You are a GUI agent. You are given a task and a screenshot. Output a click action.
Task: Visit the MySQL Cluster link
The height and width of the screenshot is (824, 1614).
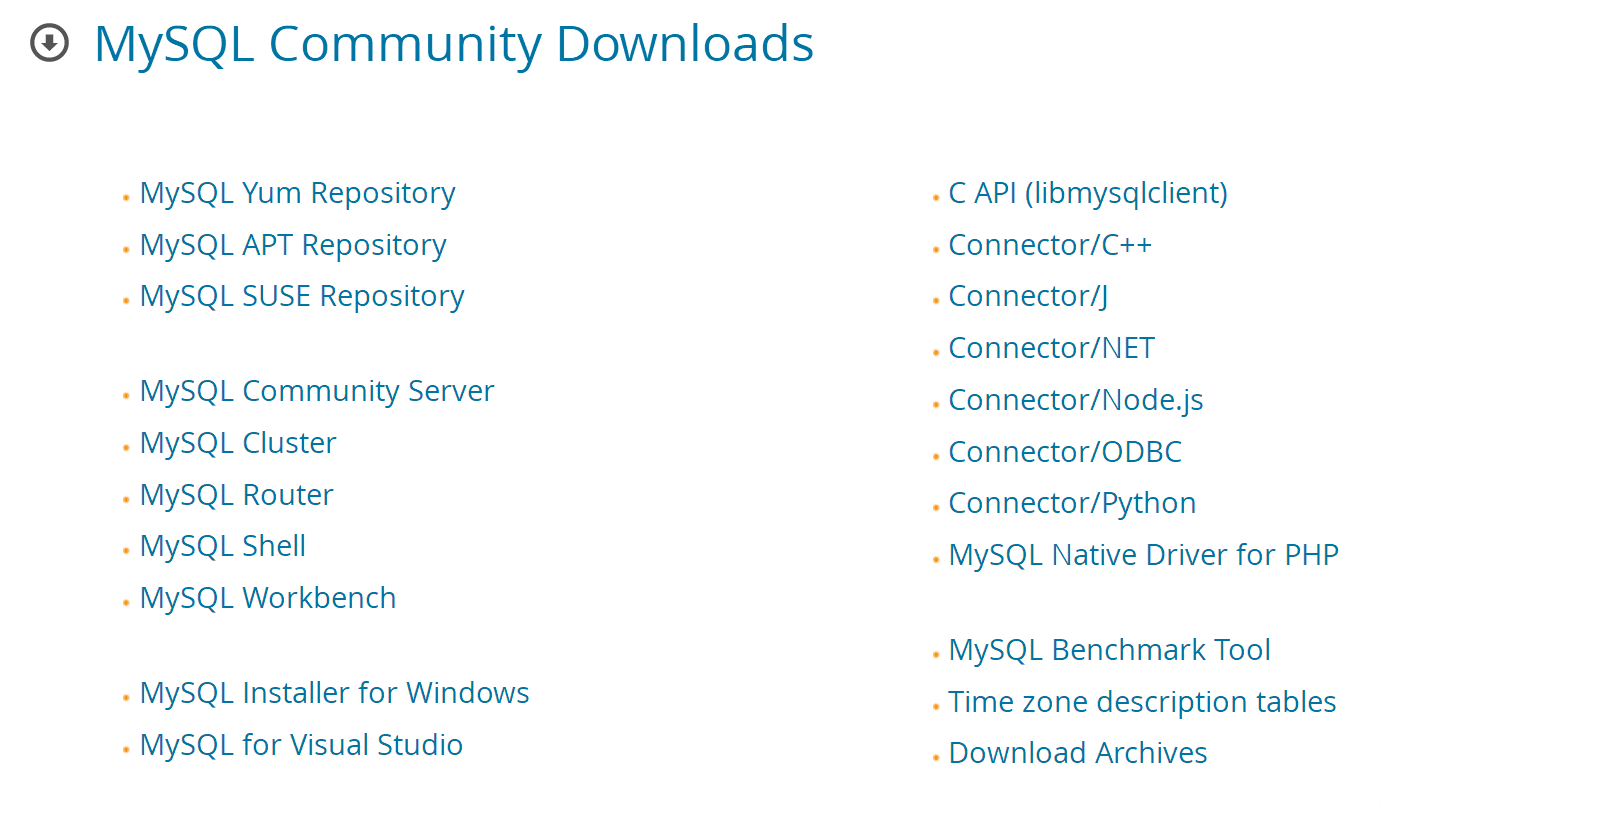point(238,443)
